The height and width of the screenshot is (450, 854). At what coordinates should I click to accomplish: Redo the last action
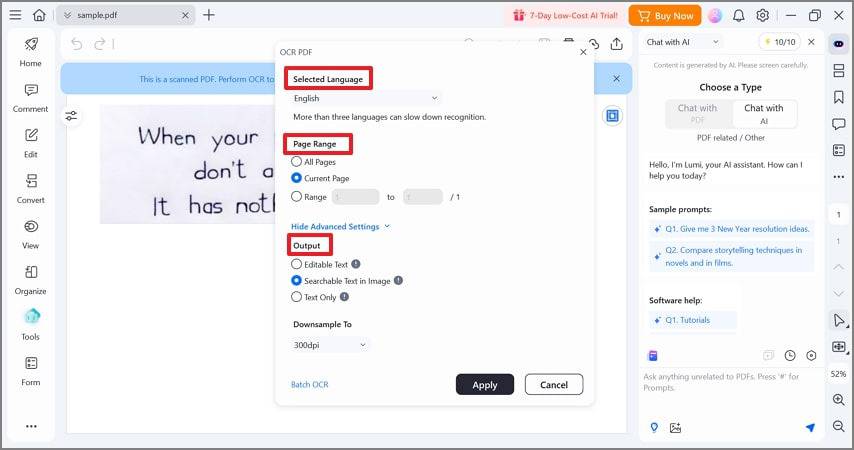coord(100,44)
